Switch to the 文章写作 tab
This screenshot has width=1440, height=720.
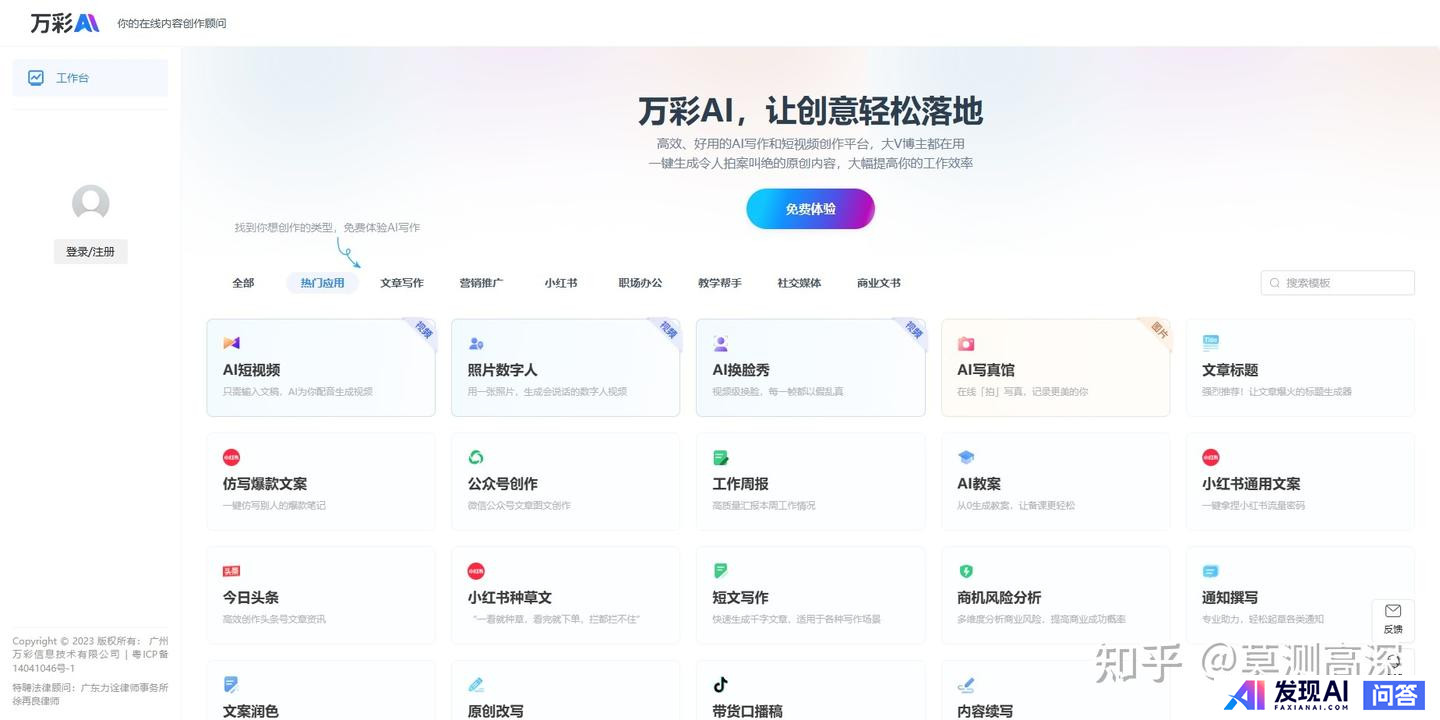[402, 283]
